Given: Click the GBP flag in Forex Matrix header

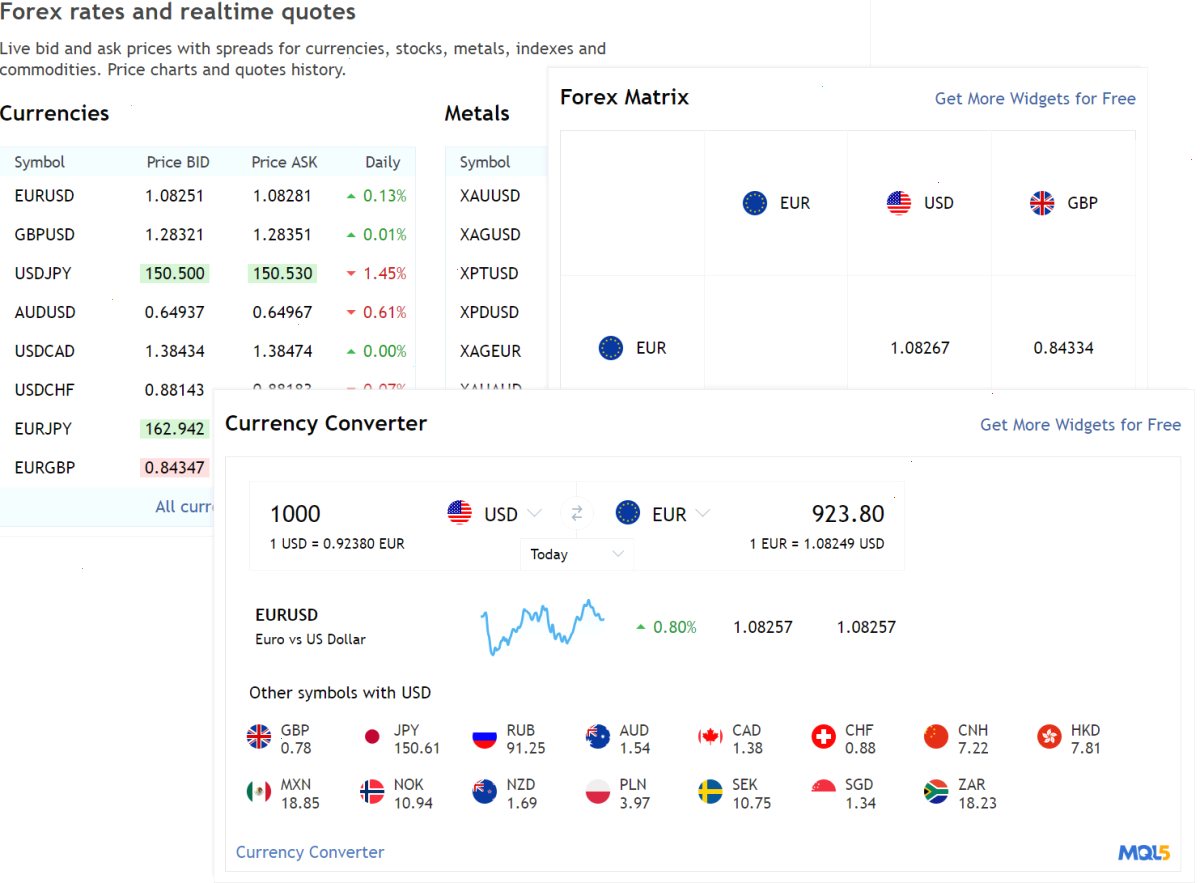Looking at the screenshot, I should [x=1042, y=203].
